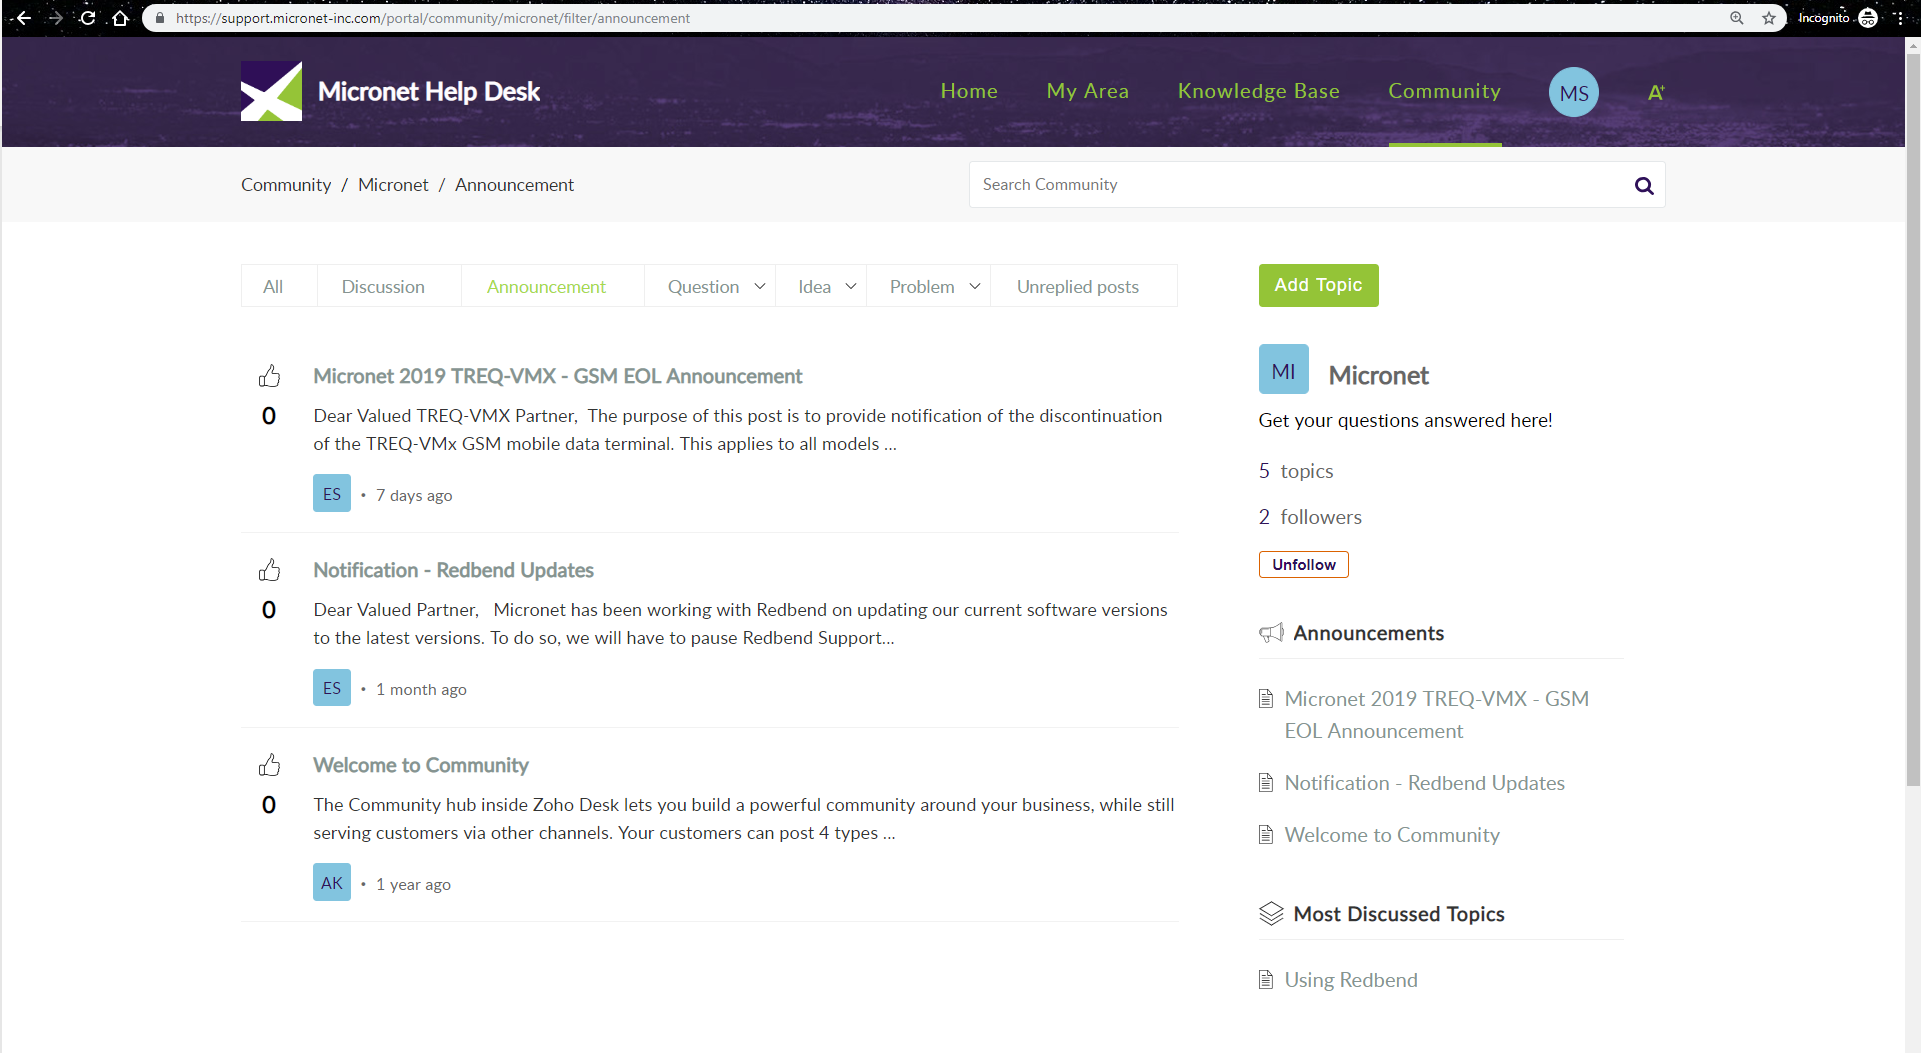
Task: Click the MI Micronet community avatar
Action: tap(1284, 370)
